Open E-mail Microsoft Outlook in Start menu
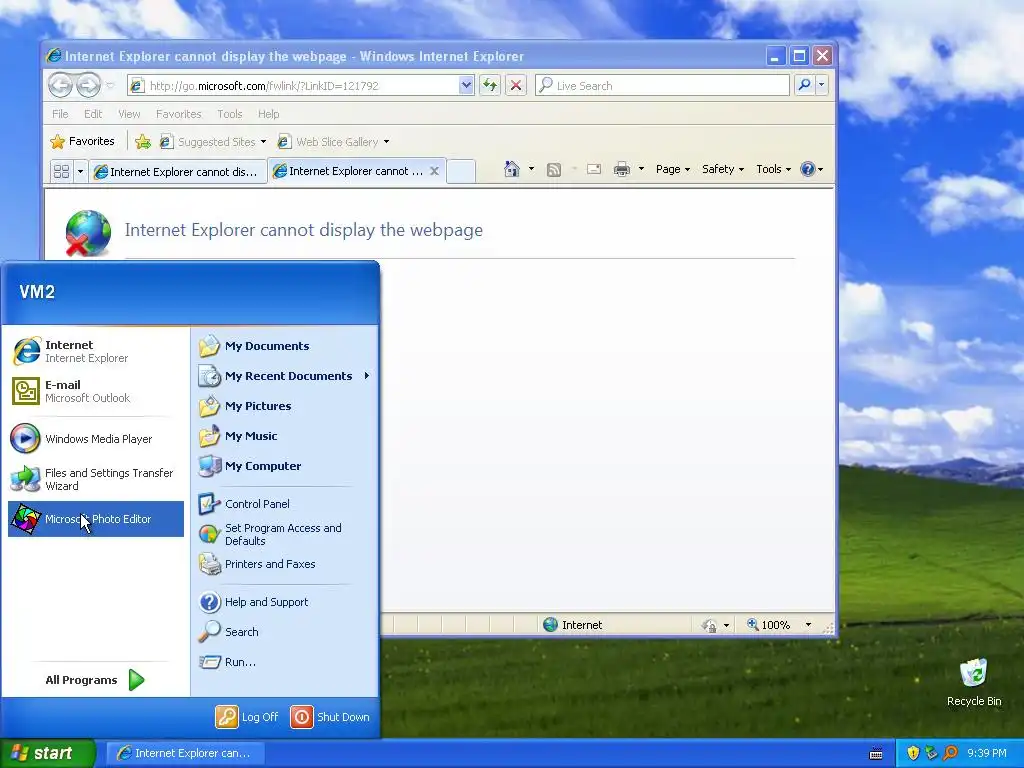This screenshot has width=1024, height=768. (95, 391)
